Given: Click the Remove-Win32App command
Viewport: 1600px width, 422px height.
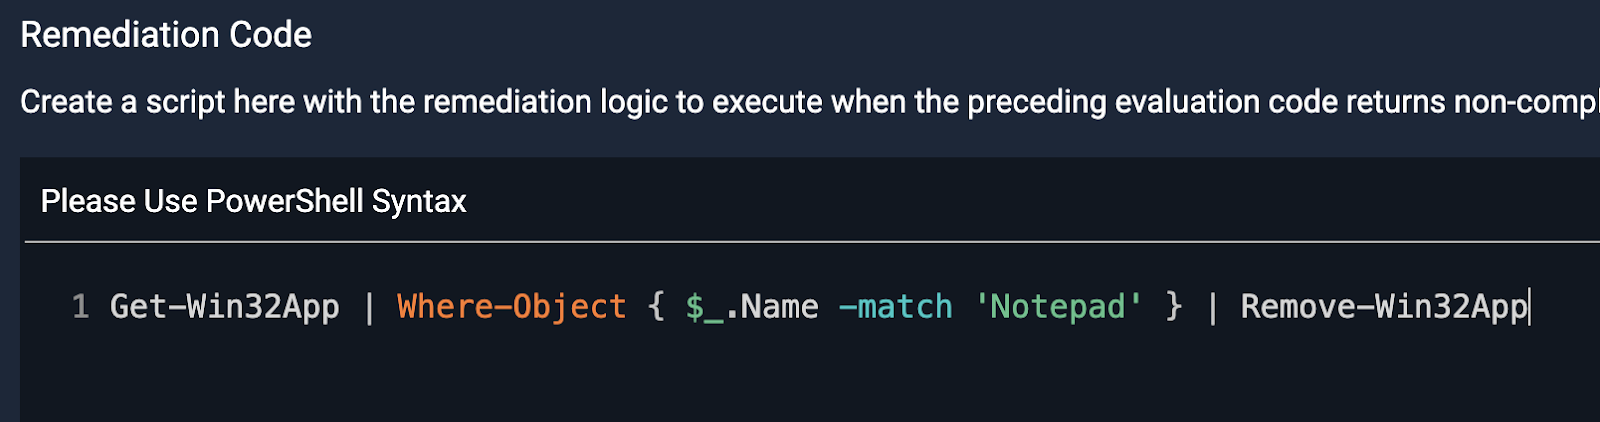Looking at the screenshot, I should pyautogui.click(x=1383, y=306).
